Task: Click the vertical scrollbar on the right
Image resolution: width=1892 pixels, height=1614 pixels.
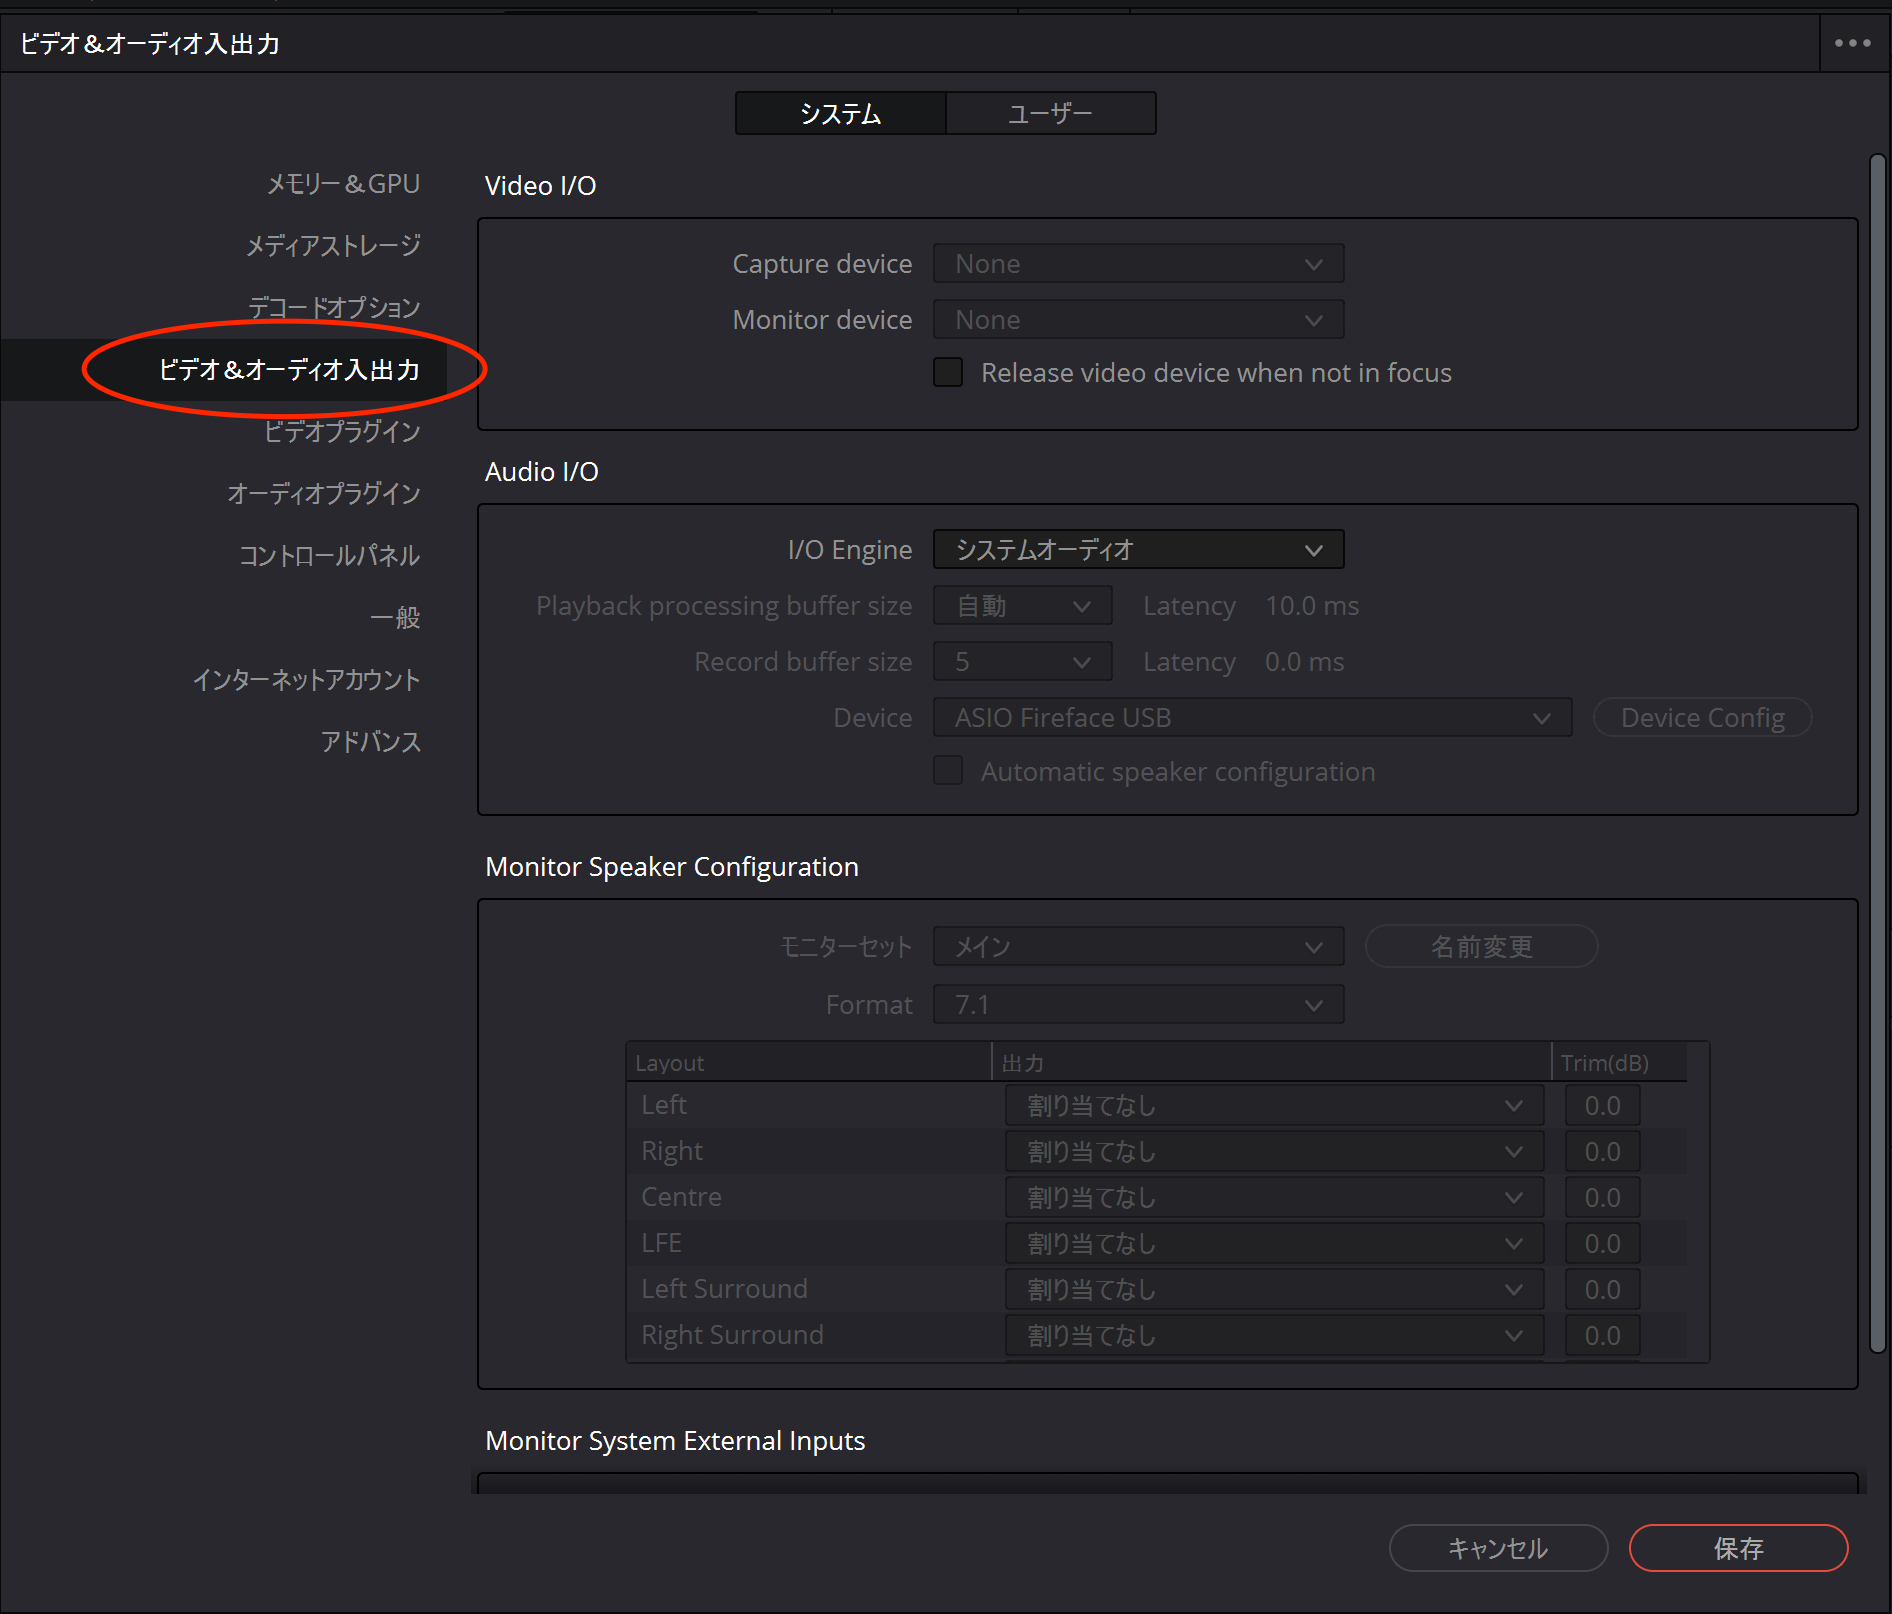Action: [x=1877, y=750]
